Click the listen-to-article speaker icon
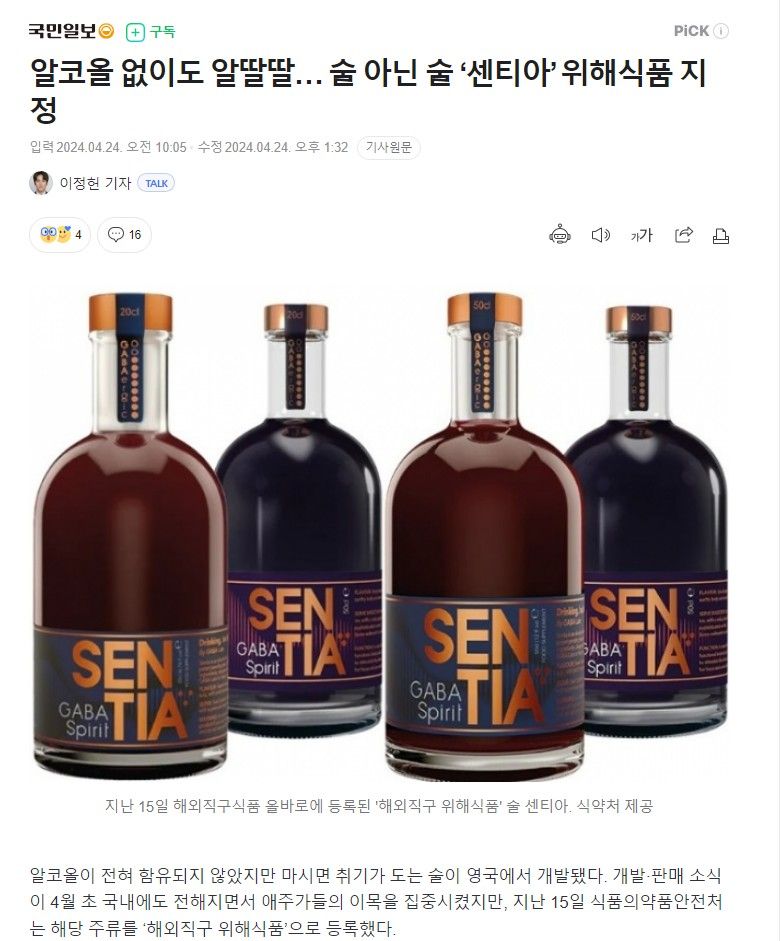Screen dimensions: 780x941 [601, 235]
